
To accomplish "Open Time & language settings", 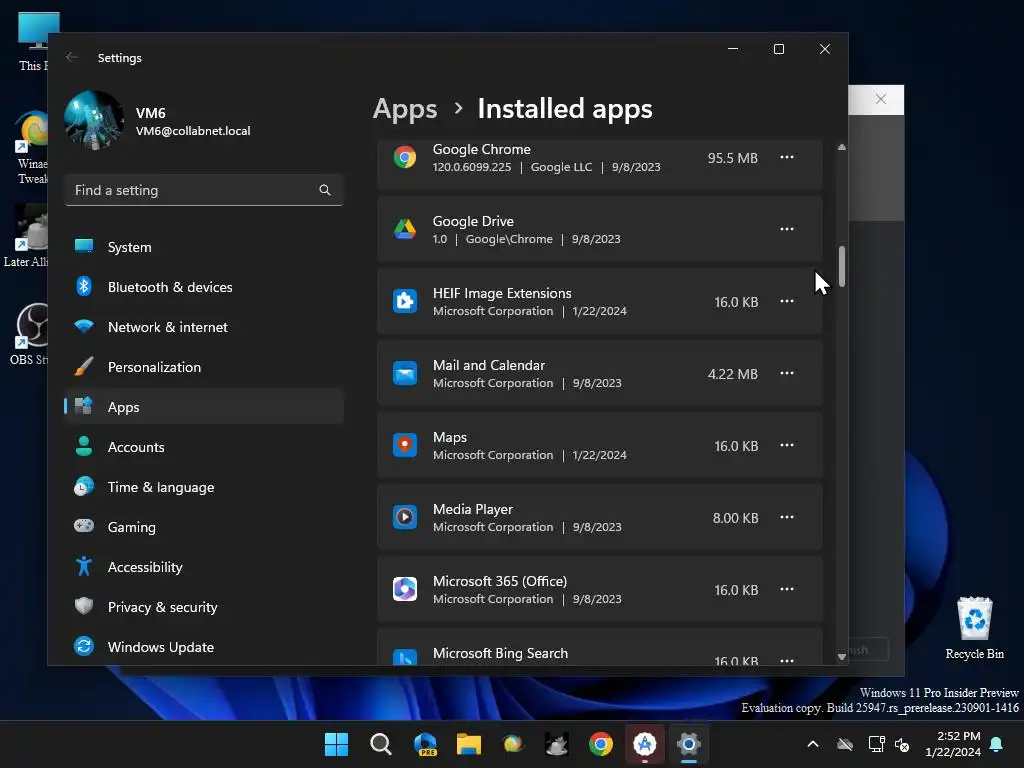I will 203,487.
